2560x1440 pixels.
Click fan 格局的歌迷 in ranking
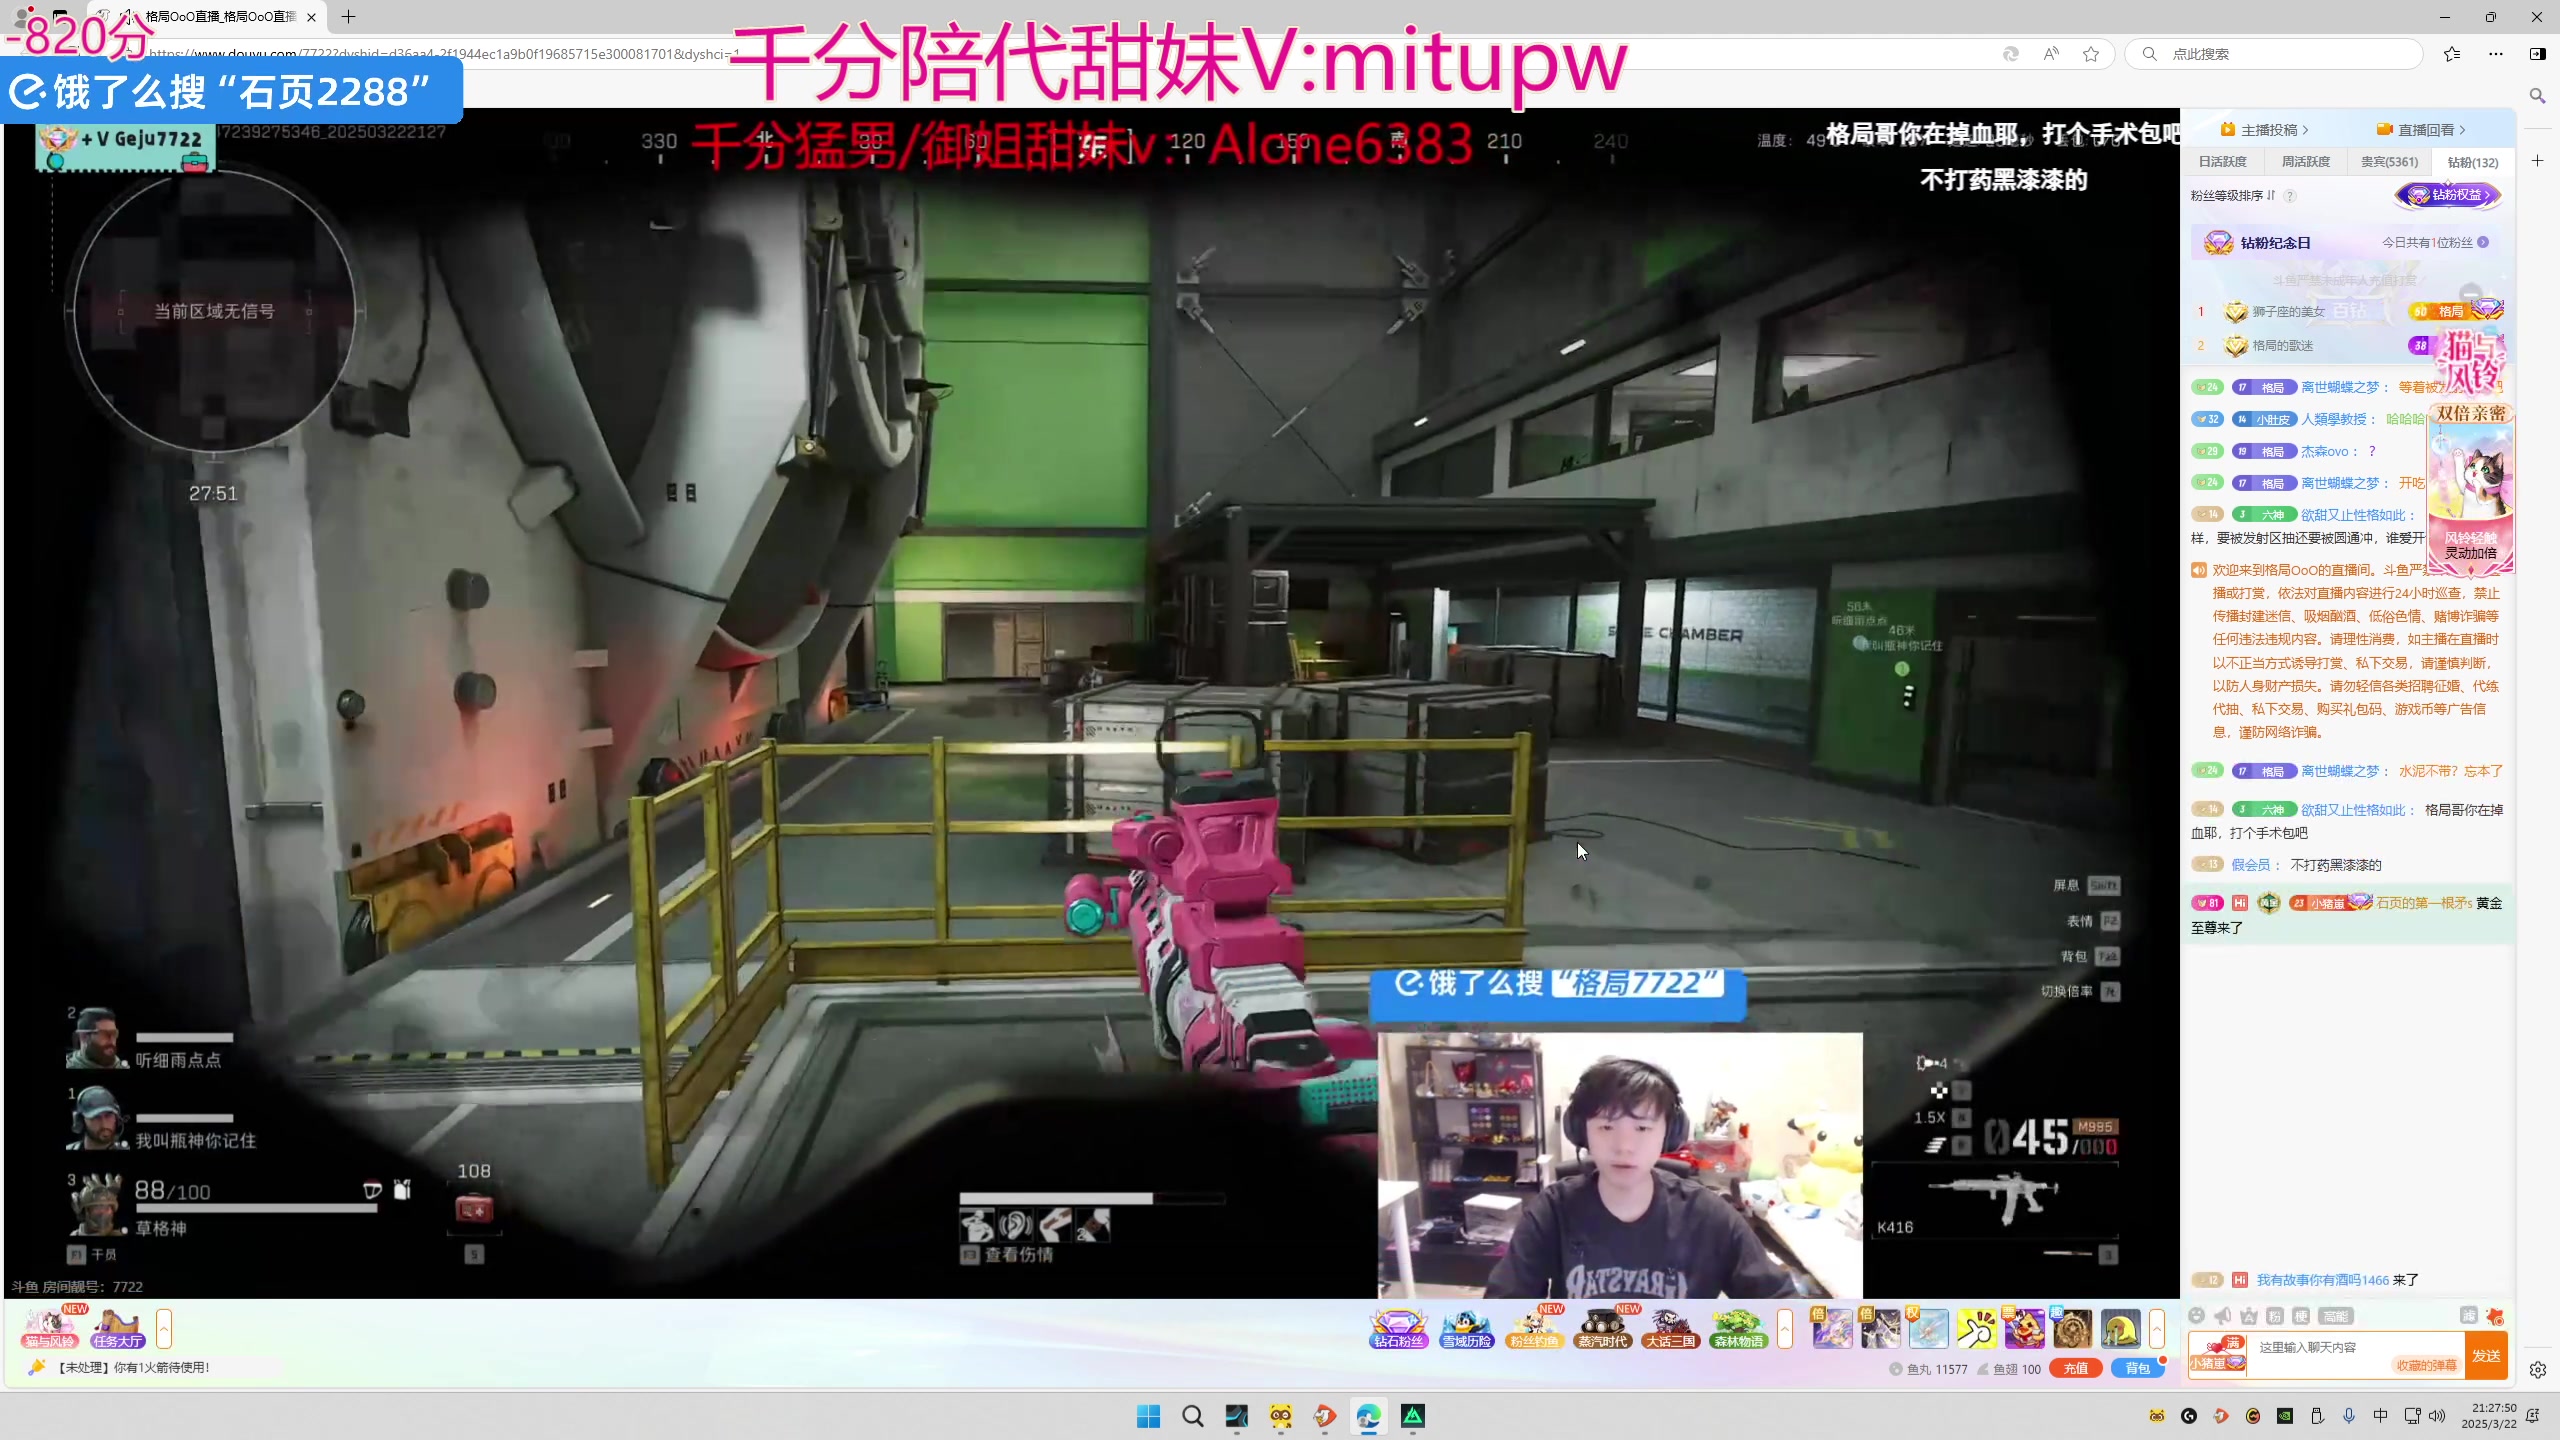(x=2282, y=346)
